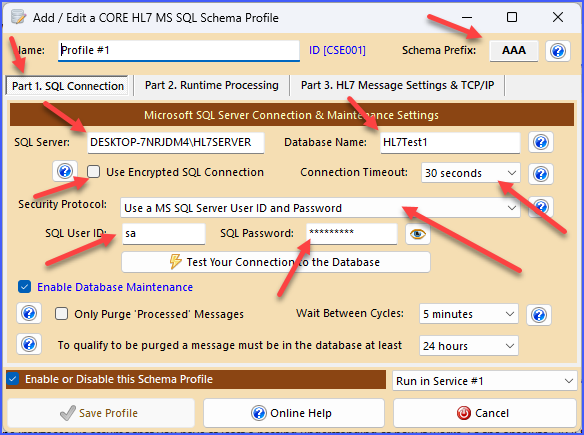
Task: Toggle Use Encrypted SQL Connection checkbox
Action: pyautogui.click(x=93, y=172)
